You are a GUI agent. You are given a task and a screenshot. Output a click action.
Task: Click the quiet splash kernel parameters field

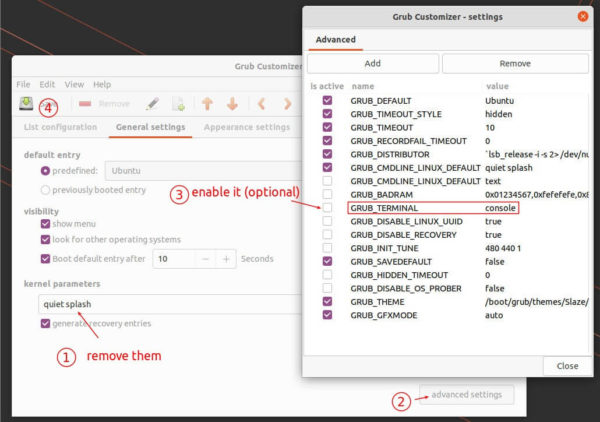pyautogui.click(x=170, y=304)
